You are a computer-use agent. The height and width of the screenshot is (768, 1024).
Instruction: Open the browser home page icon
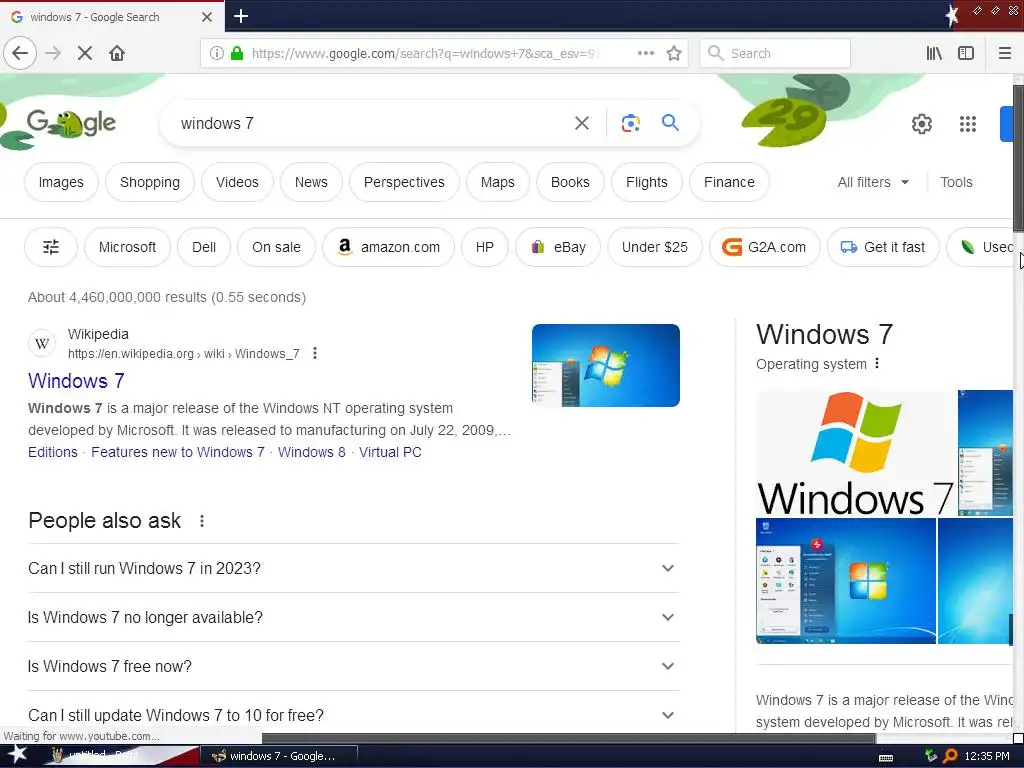coord(117,53)
